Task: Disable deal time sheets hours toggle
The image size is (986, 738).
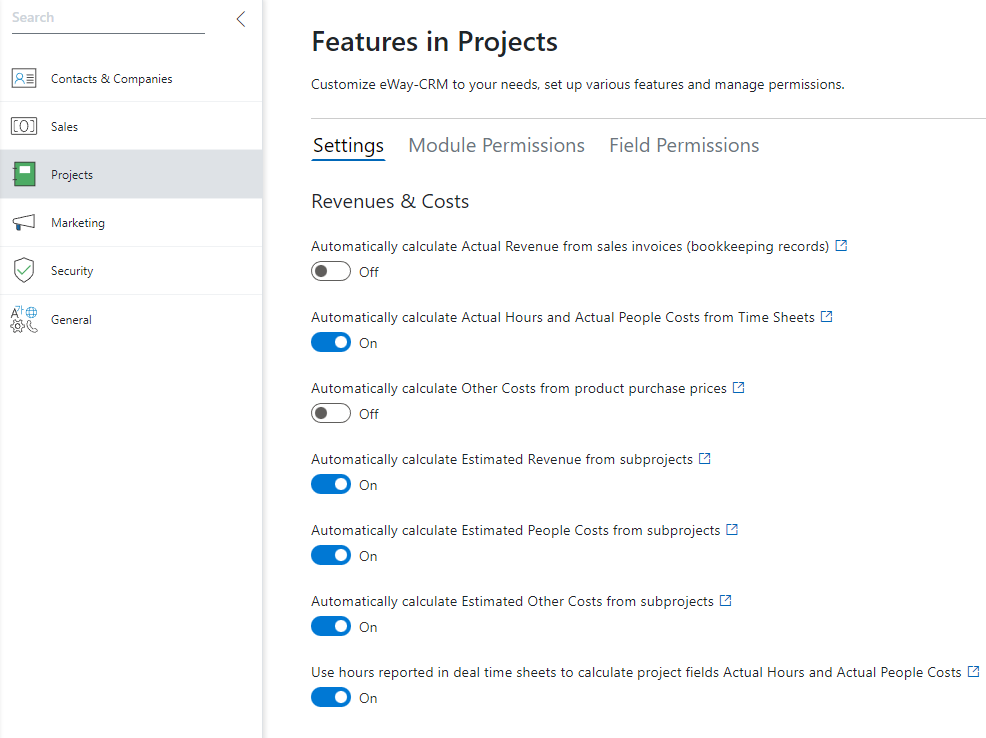Action: tap(331, 698)
